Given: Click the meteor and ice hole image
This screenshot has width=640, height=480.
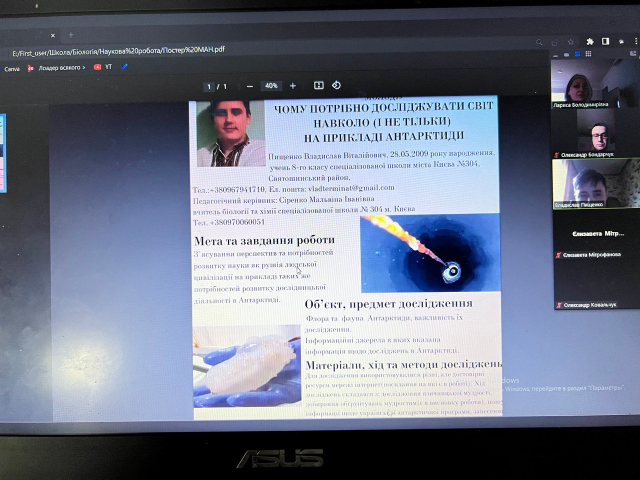Looking at the screenshot, I should (x=431, y=253).
